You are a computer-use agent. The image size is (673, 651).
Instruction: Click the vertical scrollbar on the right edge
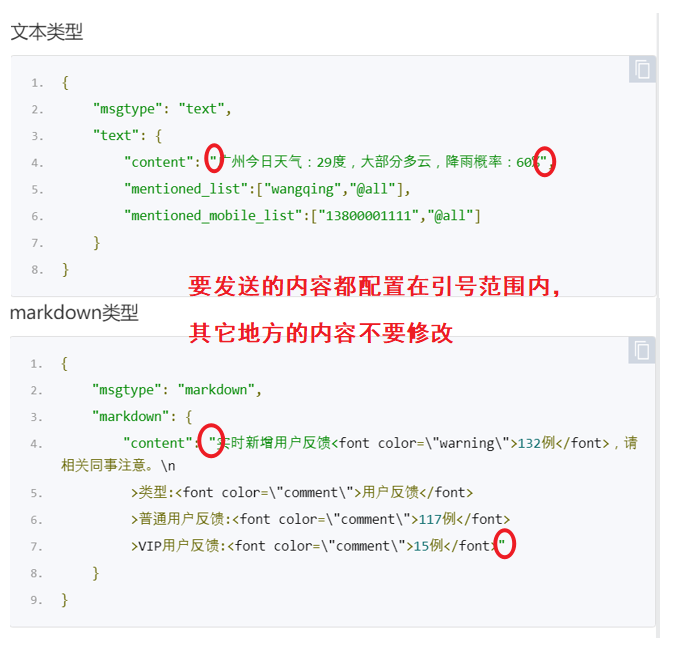658,325
